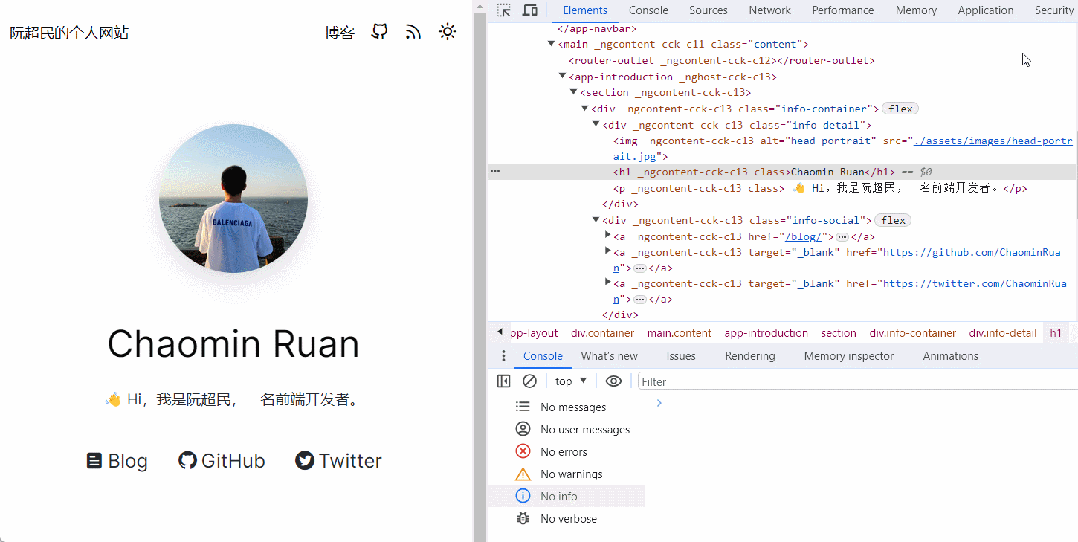The width and height of the screenshot is (1078, 542).
Task: Toggle the device toolbar icon
Action: click(x=530, y=10)
